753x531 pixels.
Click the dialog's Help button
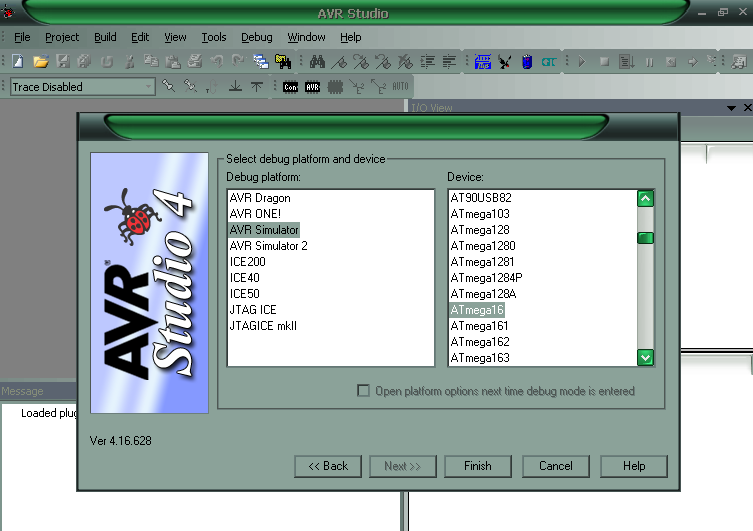click(x=634, y=466)
